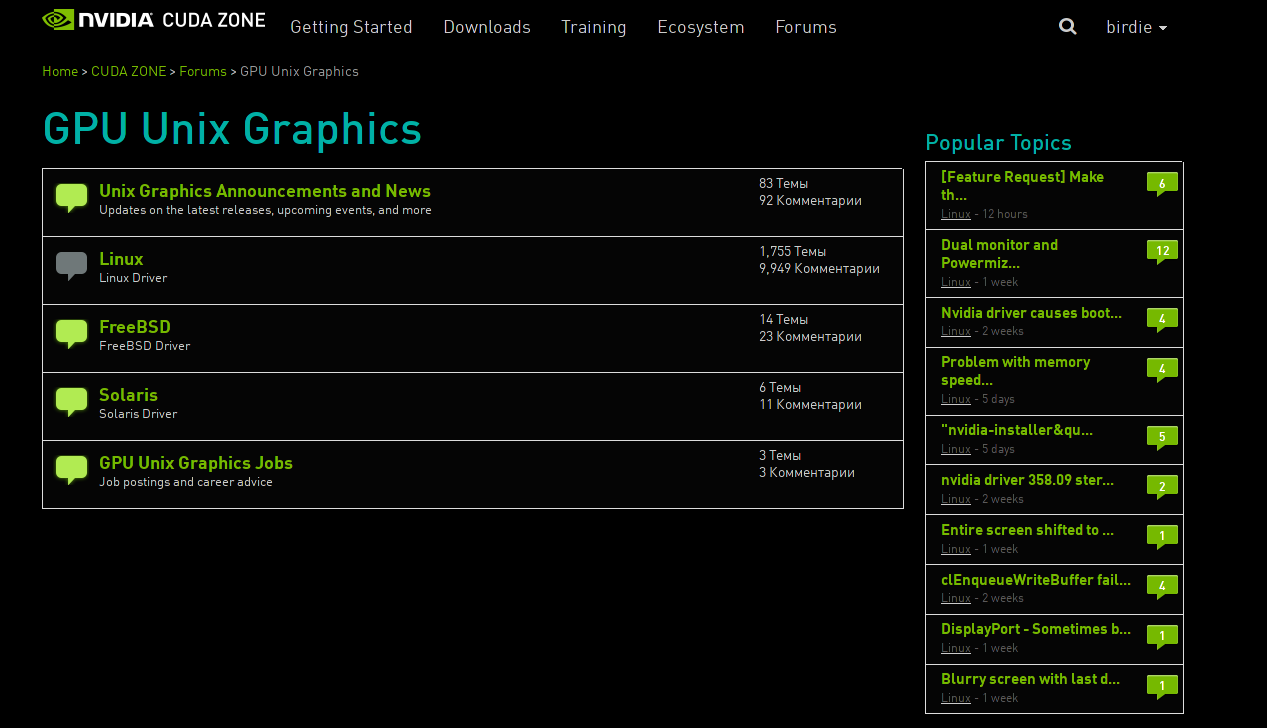Click '11 Комментарии' count for Solaris
This screenshot has height=728, width=1267.
tap(810, 404)
